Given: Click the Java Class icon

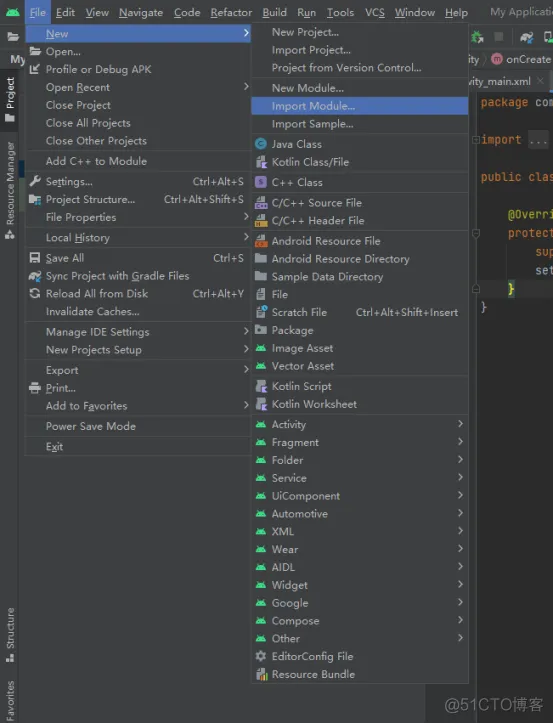Looking at the screenshot, I should click(261, 144).
